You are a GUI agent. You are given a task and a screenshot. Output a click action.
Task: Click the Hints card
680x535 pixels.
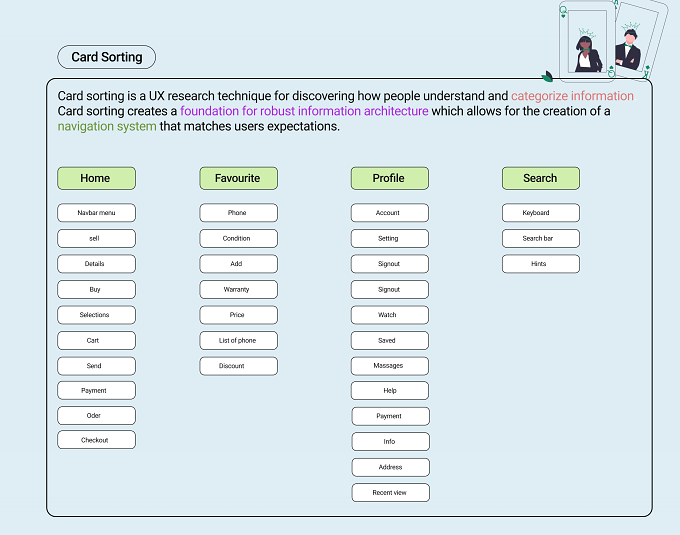[x=541, y=264]
